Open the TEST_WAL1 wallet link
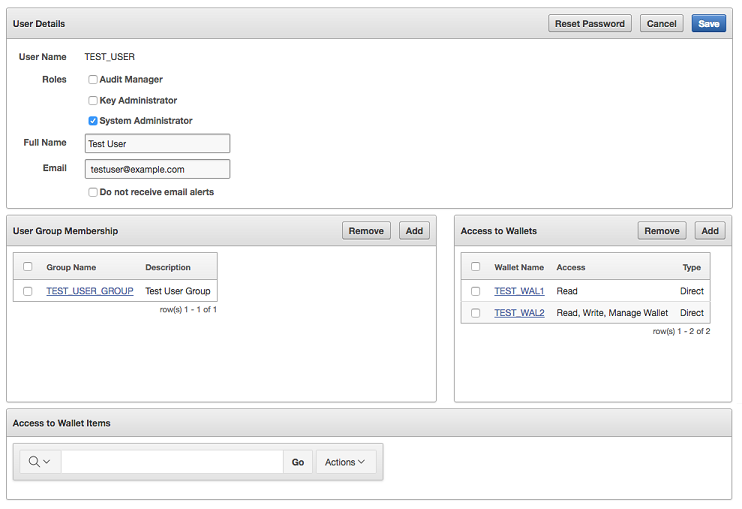The width and height of the screenshot is (742, 509). pos(519,291)
